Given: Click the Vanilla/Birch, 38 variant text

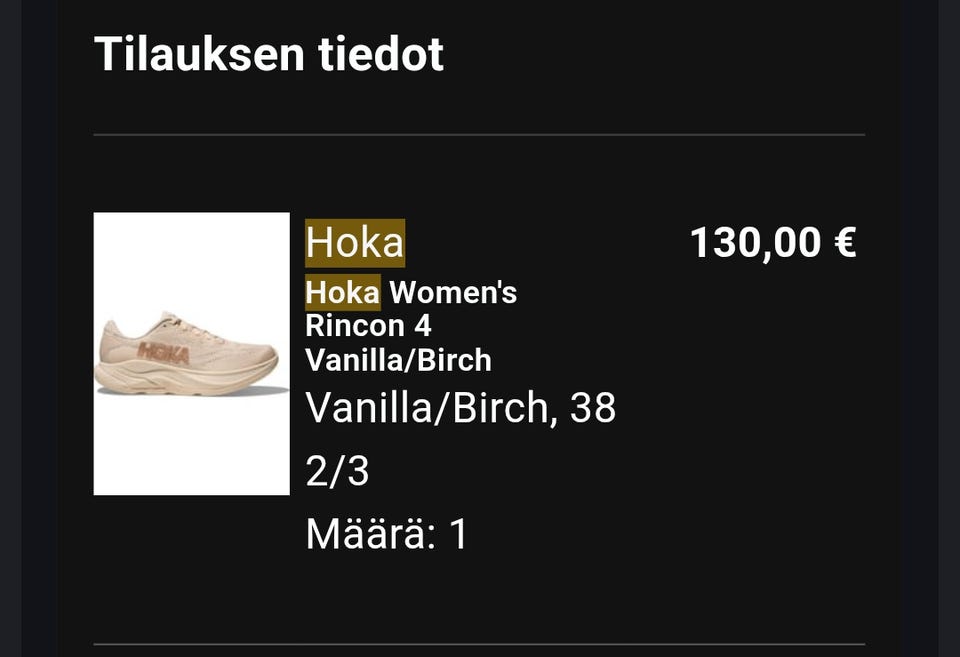Looking at the screenshot, I should coord(460,407).
